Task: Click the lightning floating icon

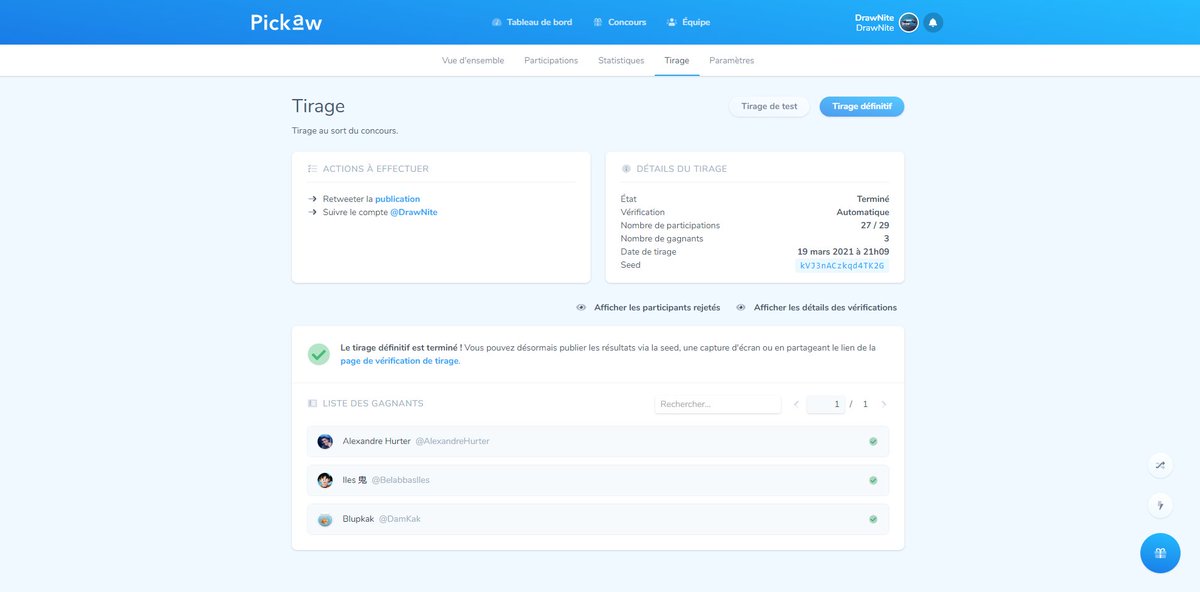Action: pos(1160,505)
